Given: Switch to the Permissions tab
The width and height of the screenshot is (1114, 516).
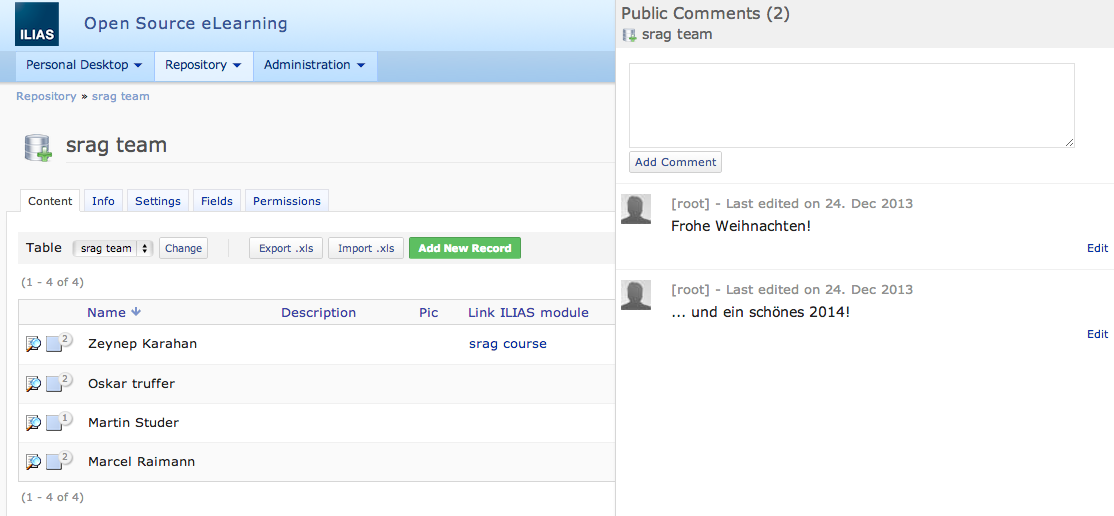Looking at the screenshot, I should pos(286,201).
